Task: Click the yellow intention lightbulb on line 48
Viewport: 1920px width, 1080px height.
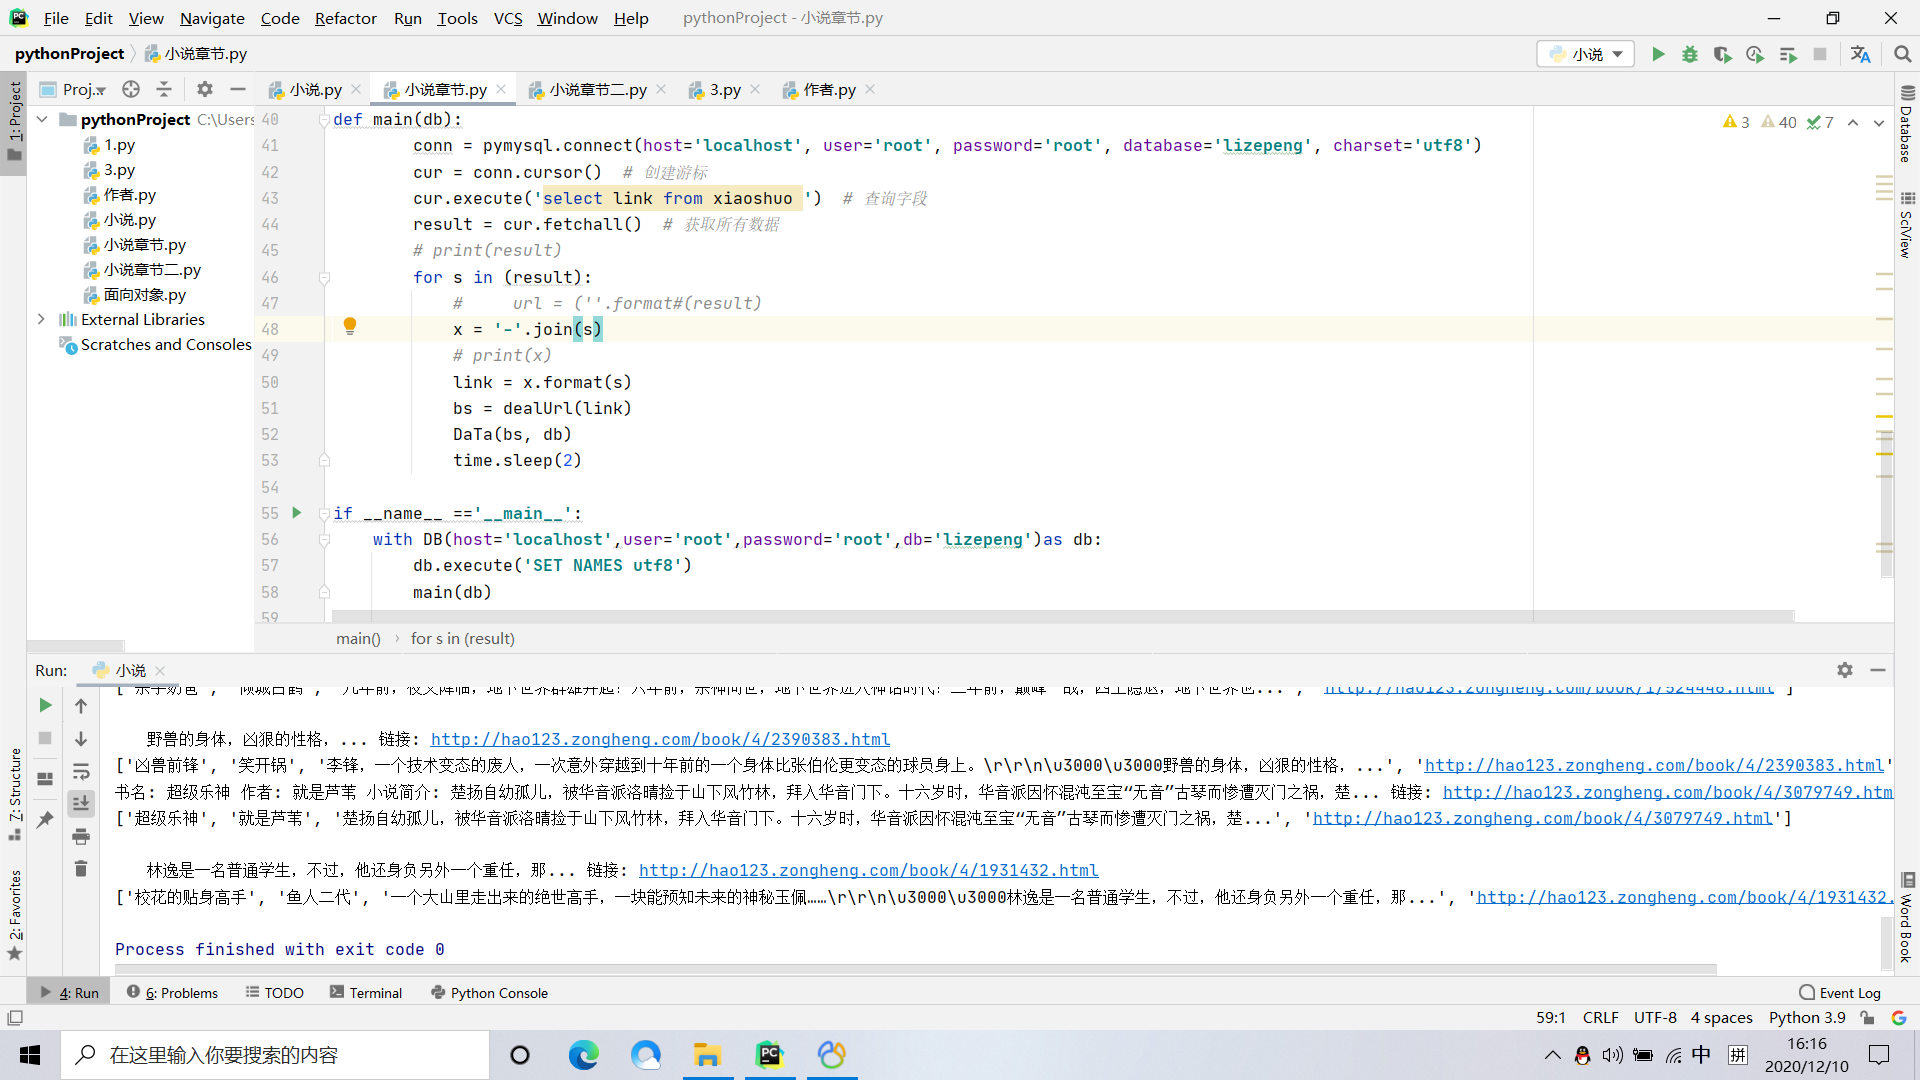Action: pos(350,326)
